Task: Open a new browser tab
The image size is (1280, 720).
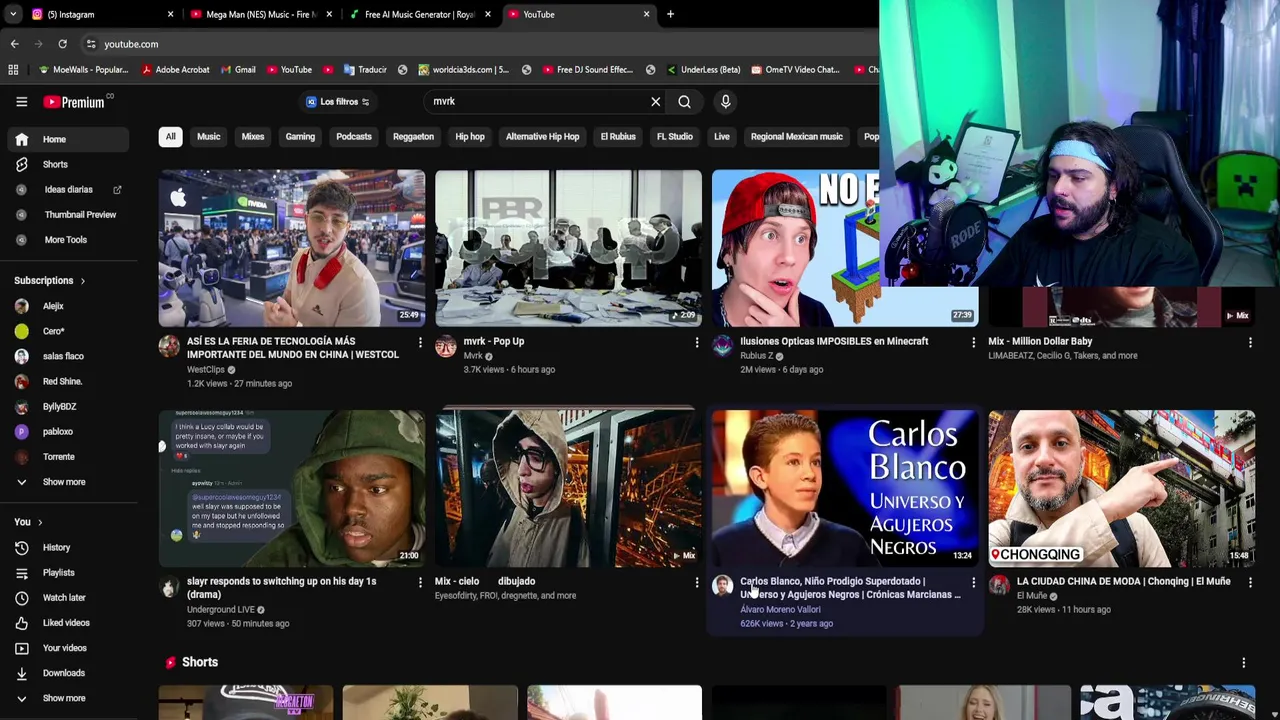Action: [670, 14]
